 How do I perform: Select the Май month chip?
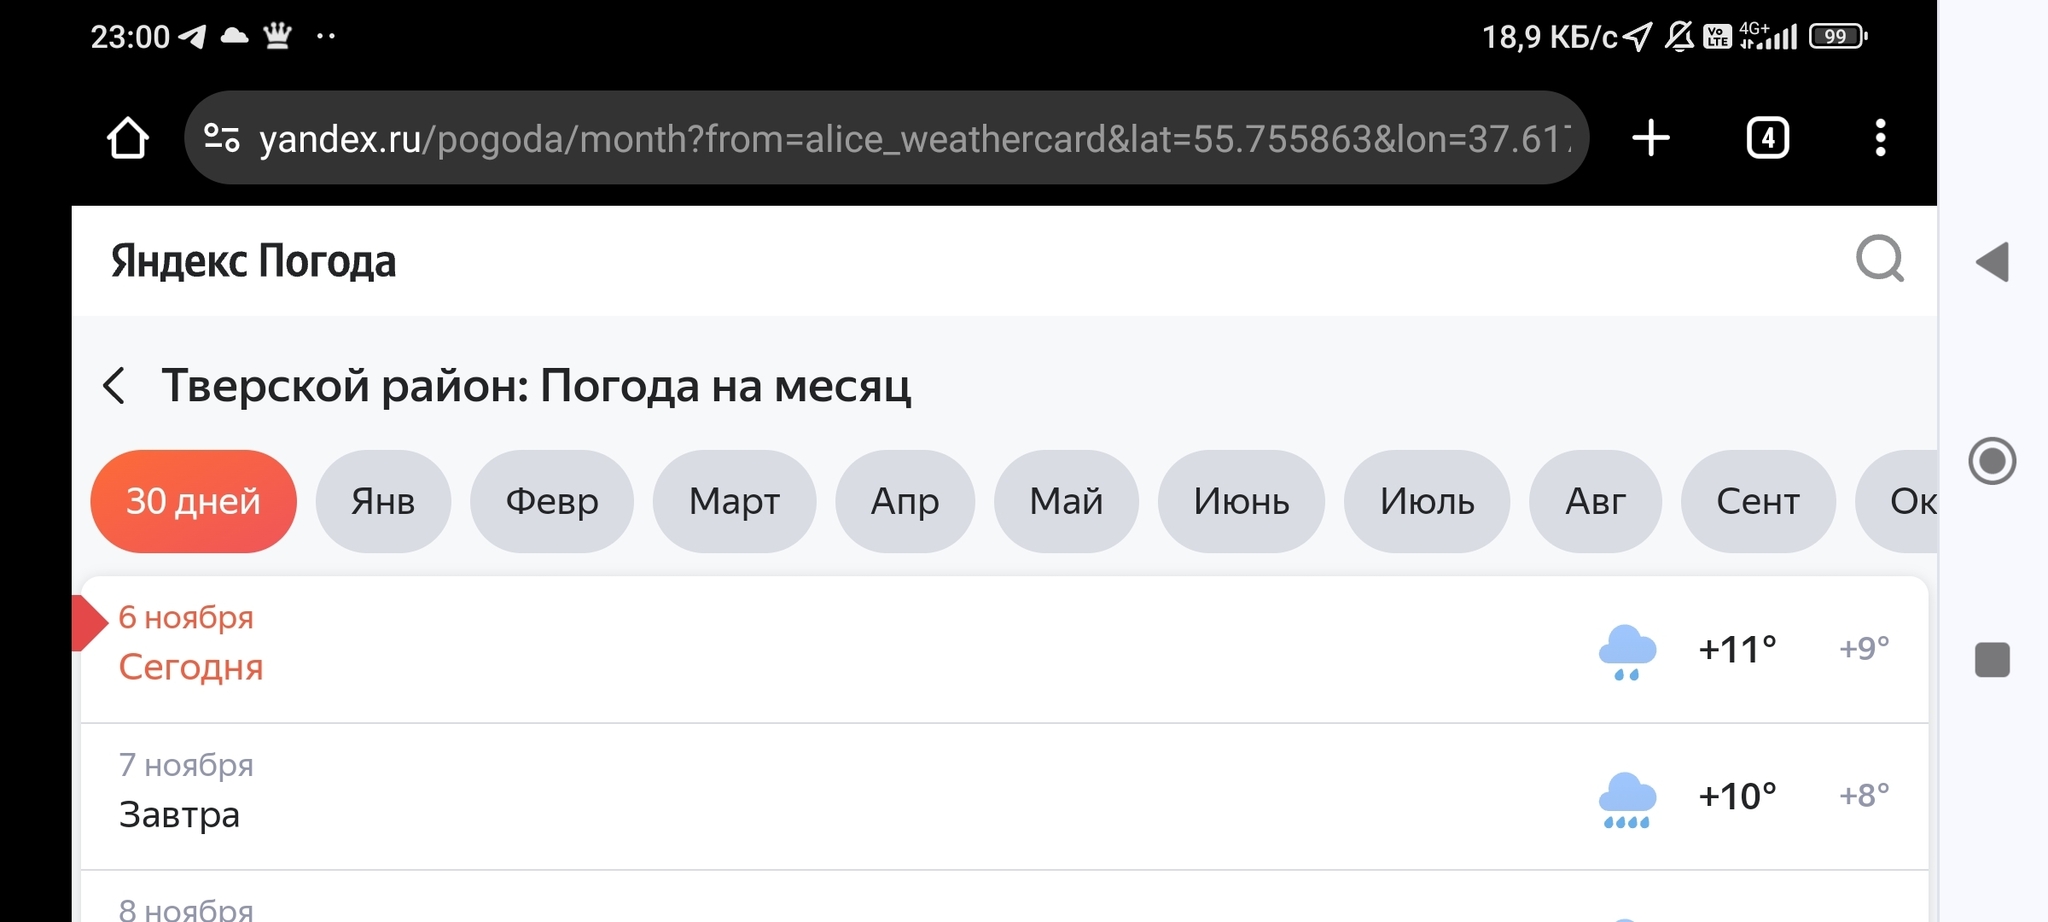coord(1066,501)
